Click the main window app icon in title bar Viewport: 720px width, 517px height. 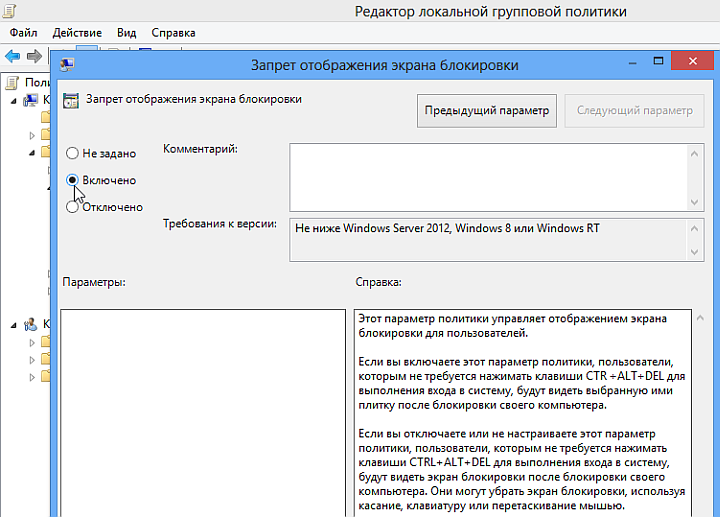[x=9, y=12]
